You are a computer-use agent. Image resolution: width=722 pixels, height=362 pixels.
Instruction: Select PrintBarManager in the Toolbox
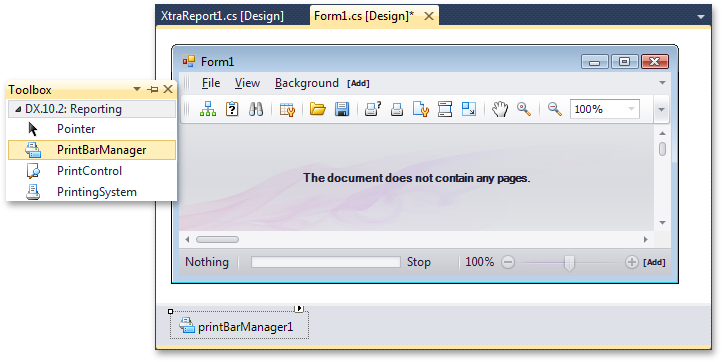[x=92, y=150]
